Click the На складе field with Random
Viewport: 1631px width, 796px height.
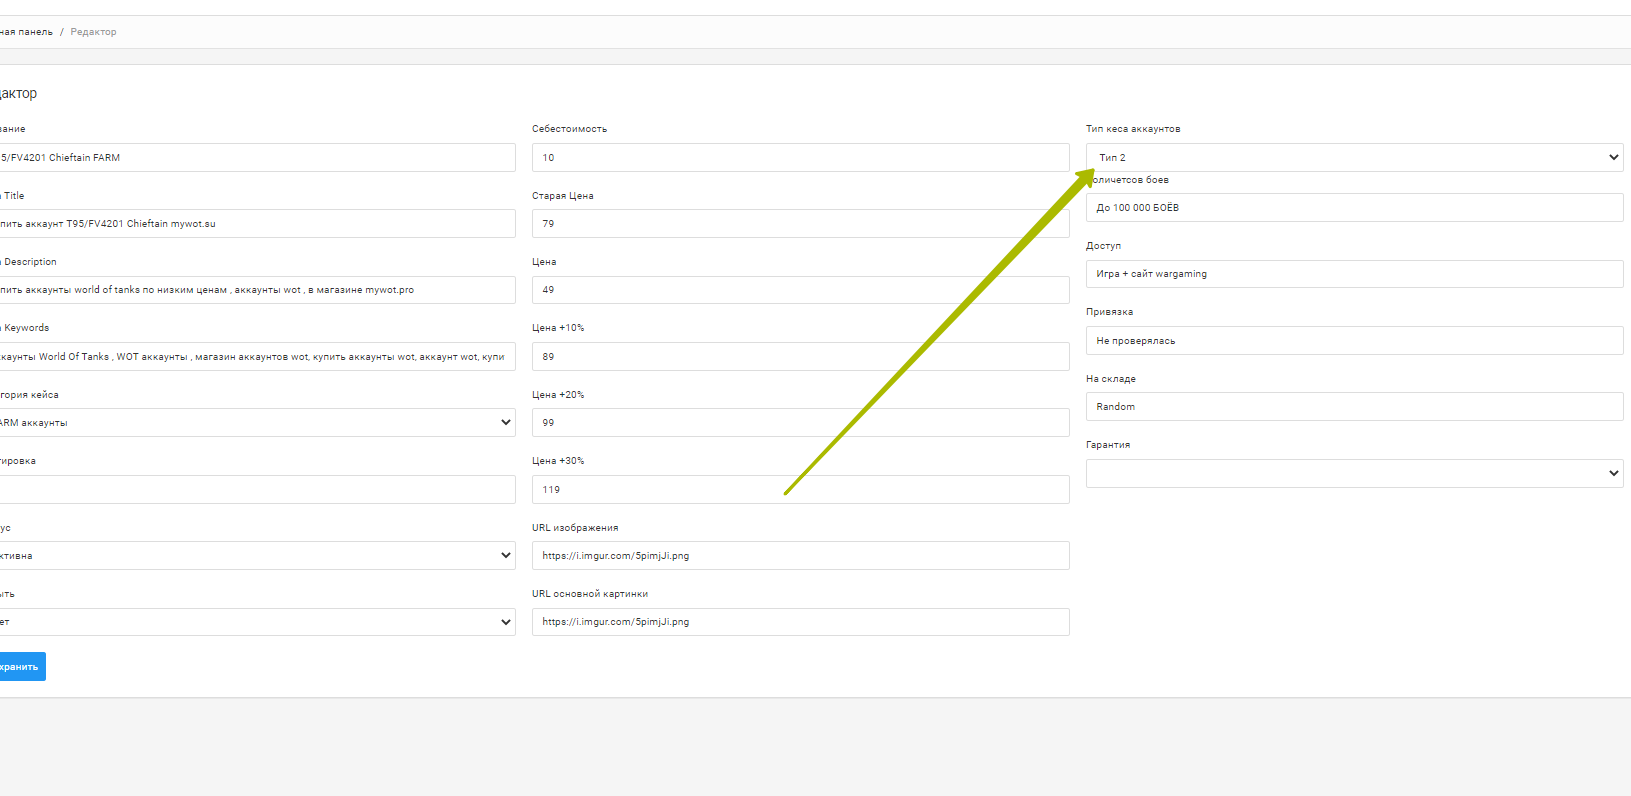(x=1353, y=406)
